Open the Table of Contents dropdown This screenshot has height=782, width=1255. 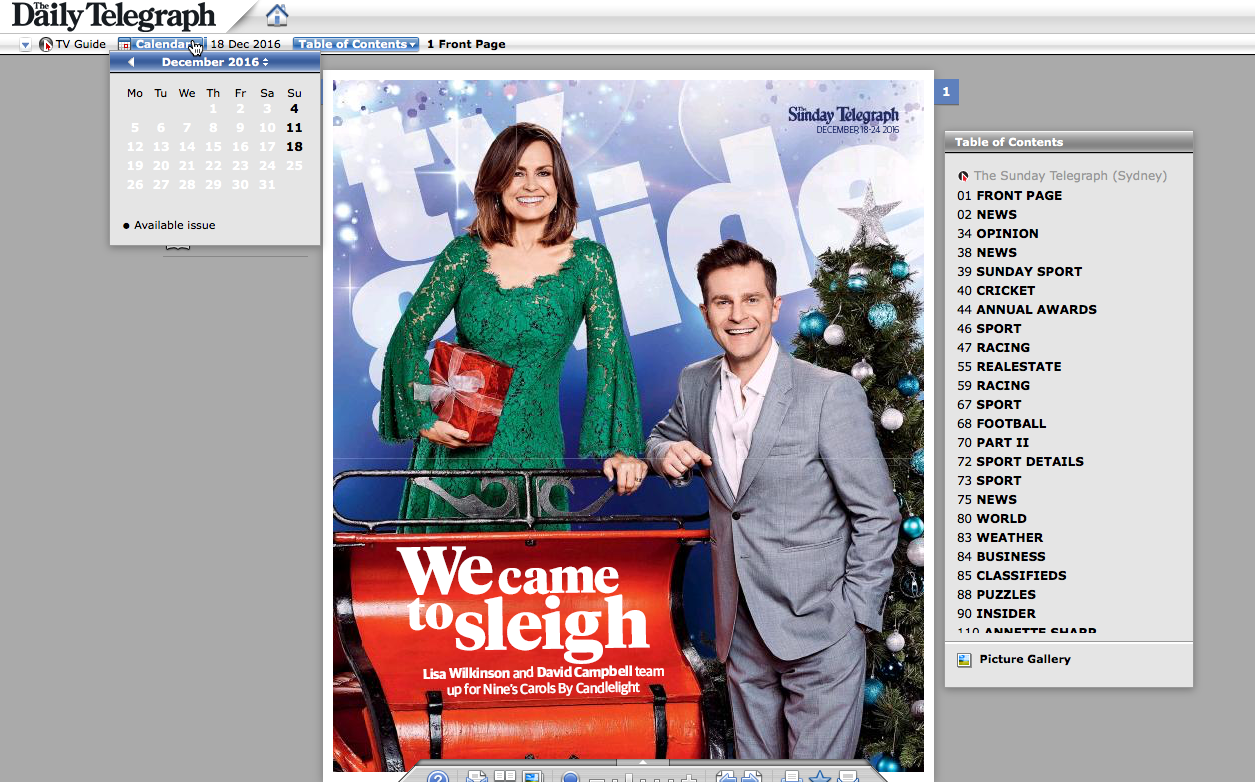tap(356, 44)
